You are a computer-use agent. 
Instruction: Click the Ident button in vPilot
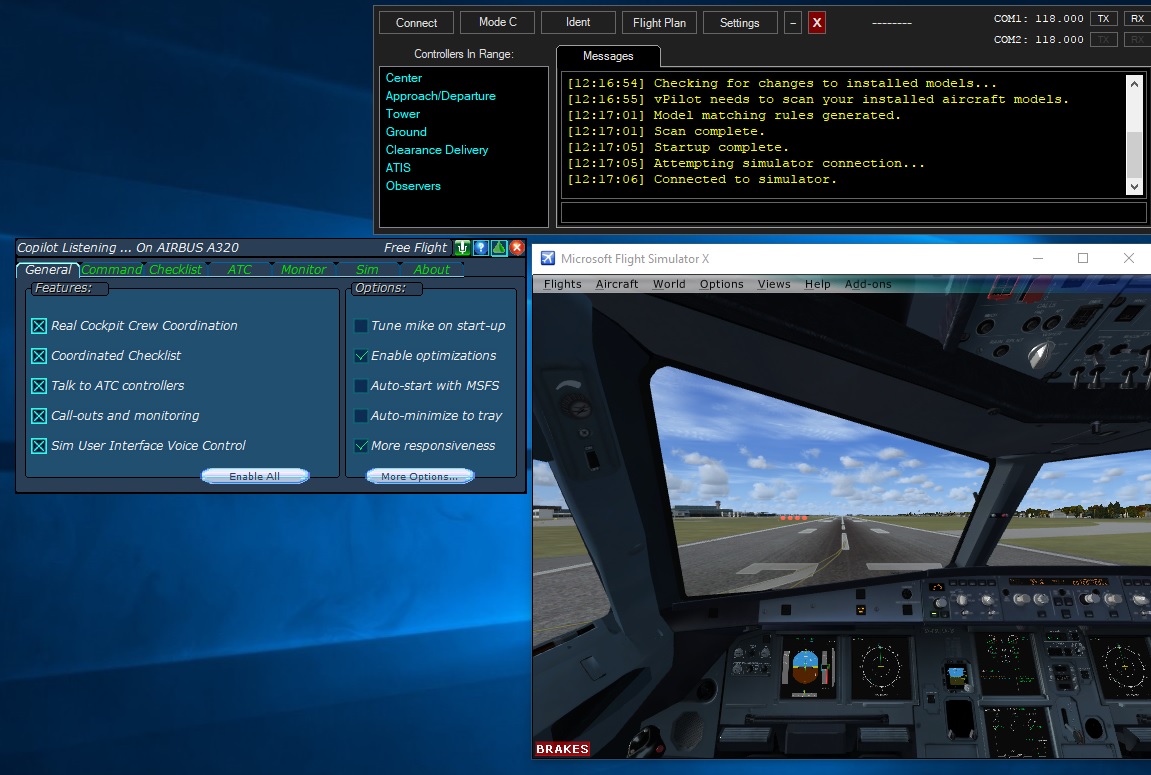pyautogui.click(x=578, y=23)
